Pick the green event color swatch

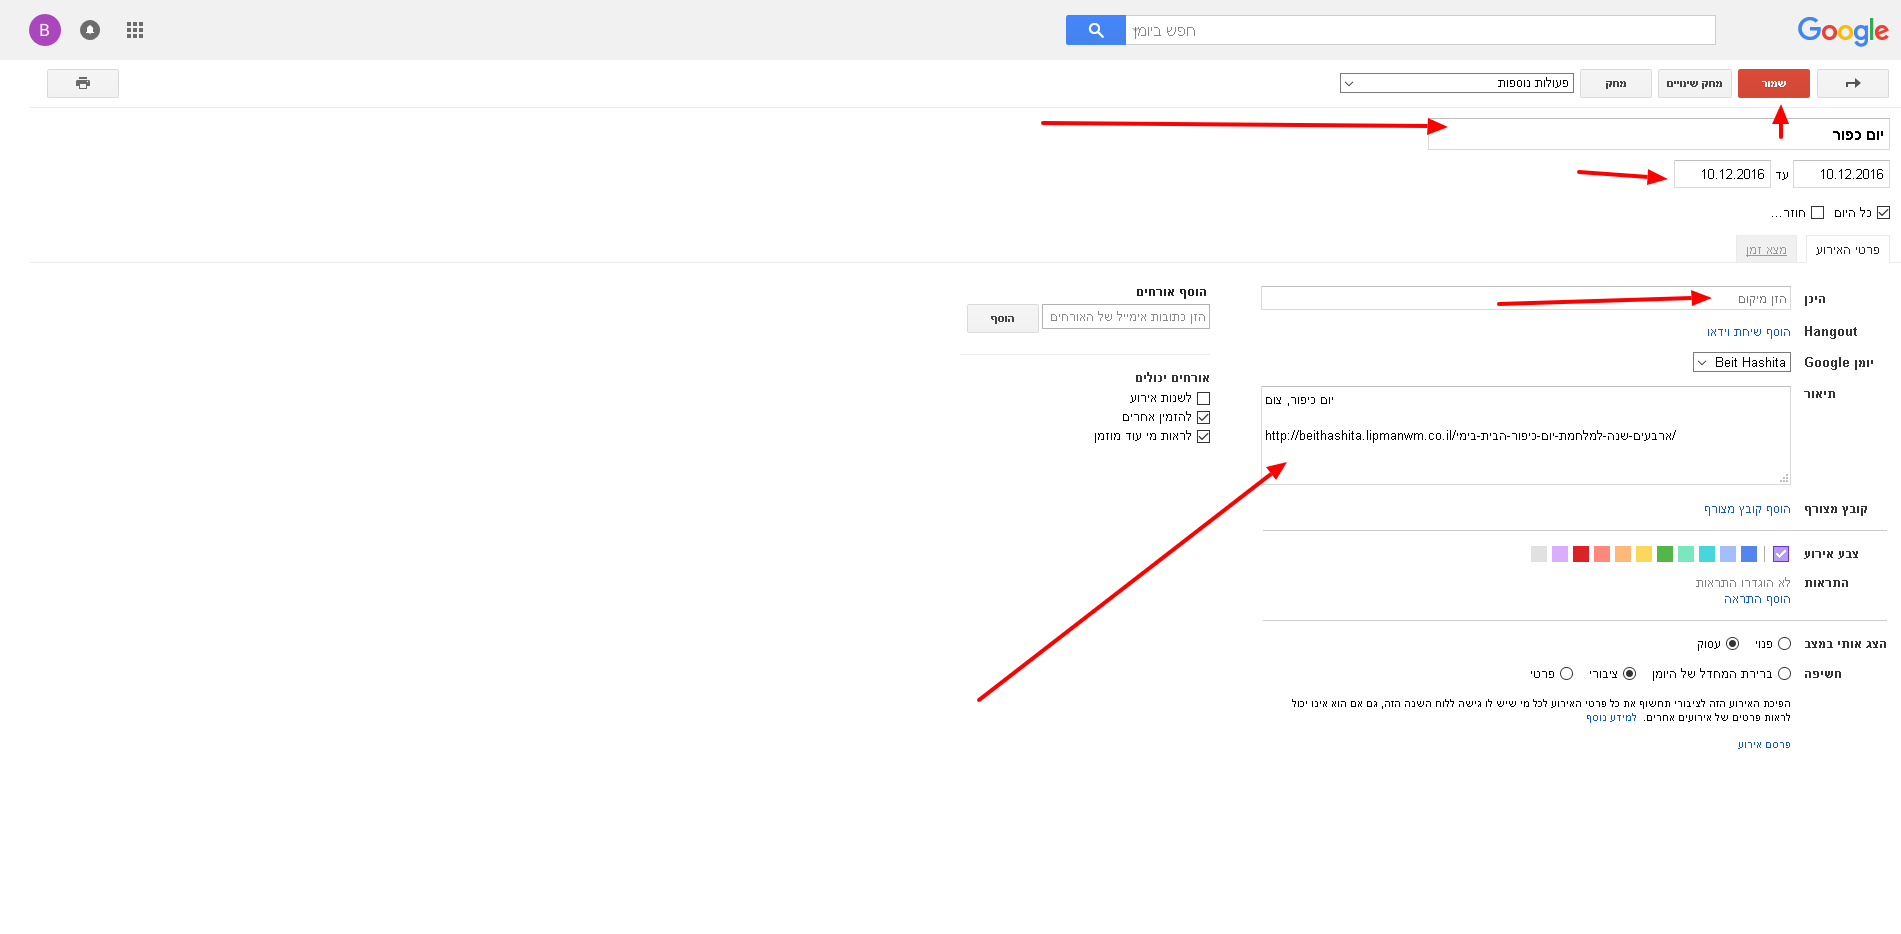[1664, 554]
